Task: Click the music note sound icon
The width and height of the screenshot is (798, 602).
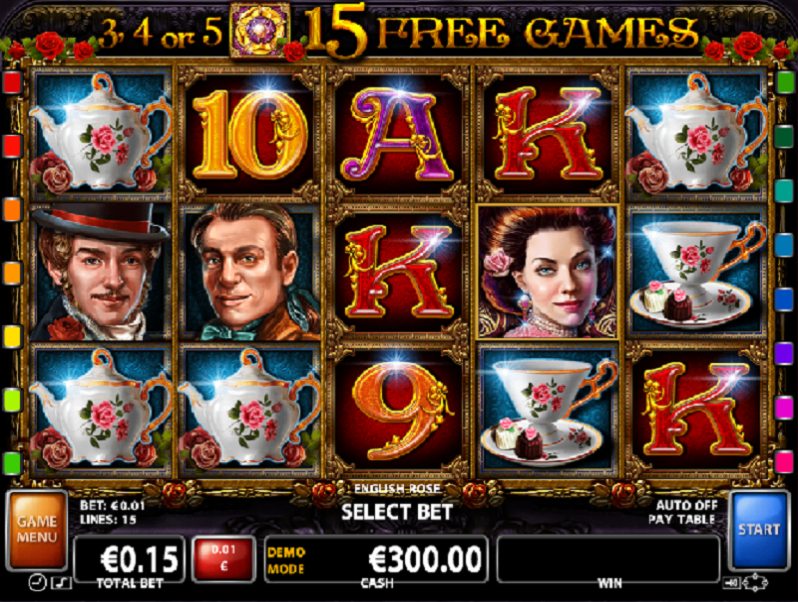Action: pyautogui.click(x=62, y=583)
